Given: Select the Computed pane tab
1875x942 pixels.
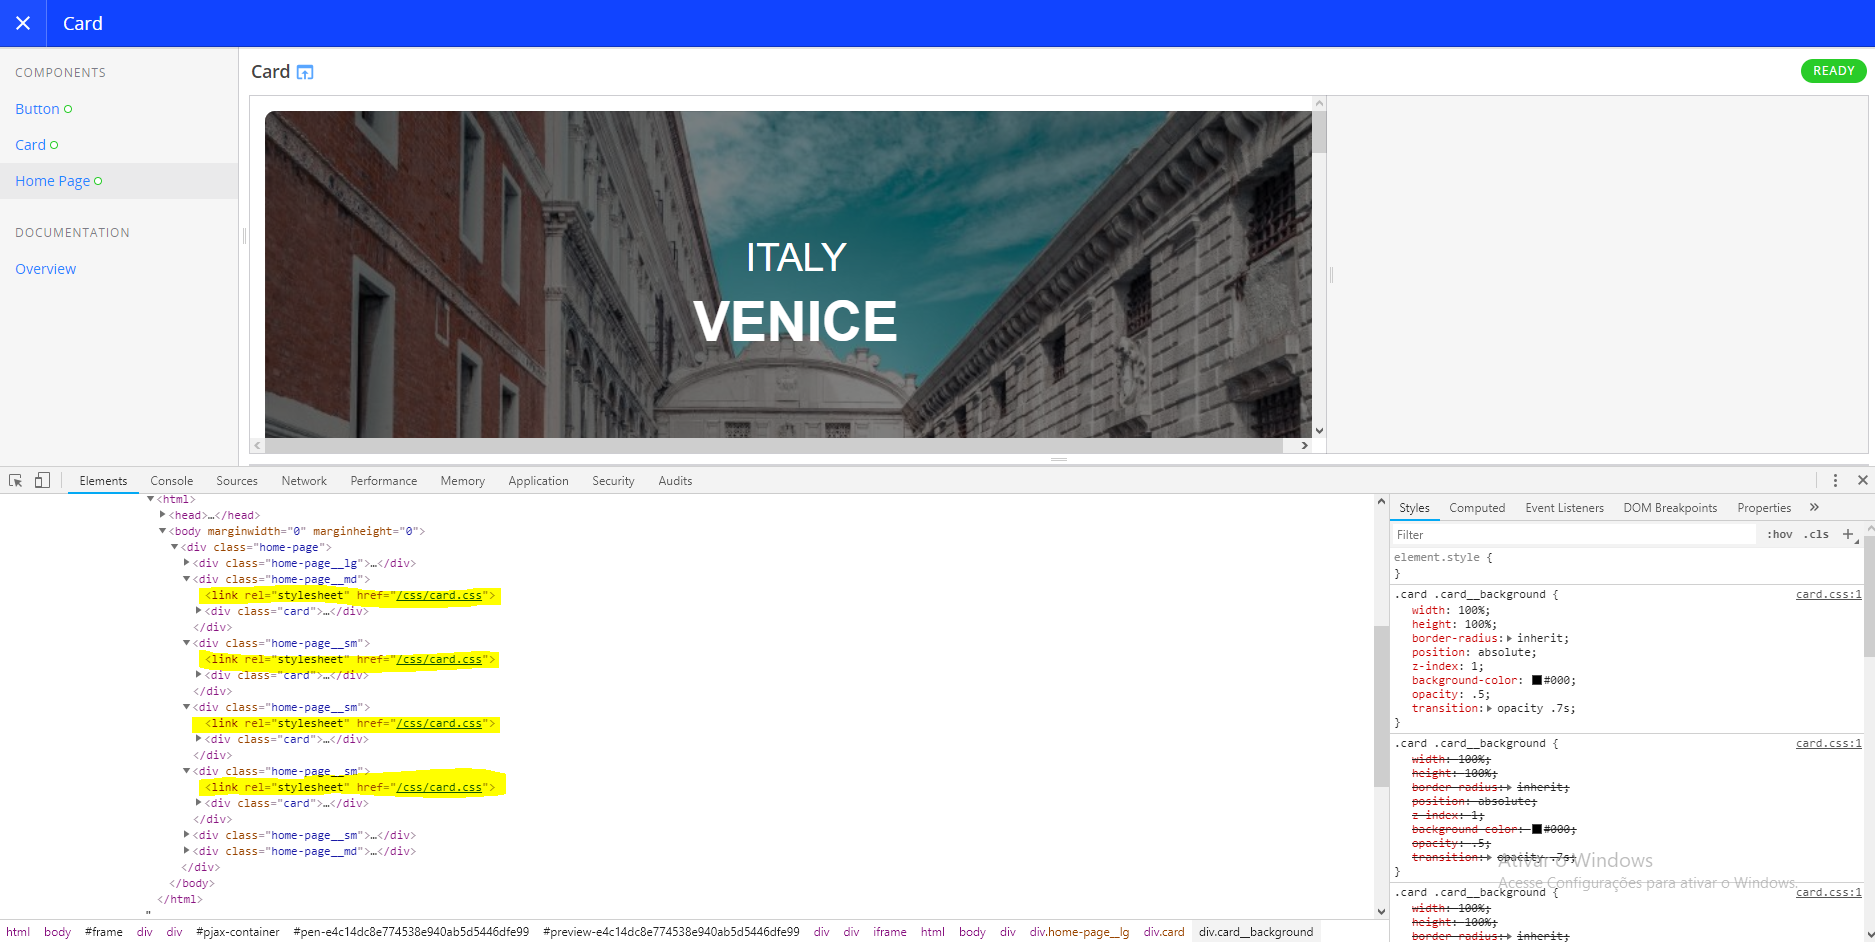Looking at the screenshot, I should coord(1477,508).
